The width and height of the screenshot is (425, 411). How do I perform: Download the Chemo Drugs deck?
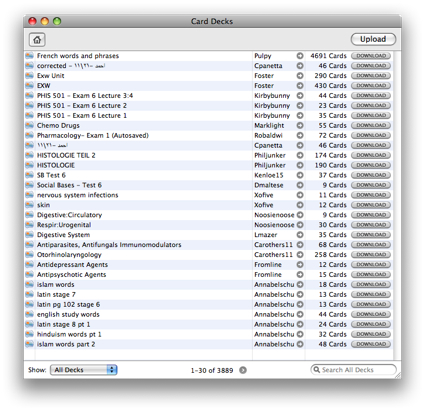click(371, 125)
